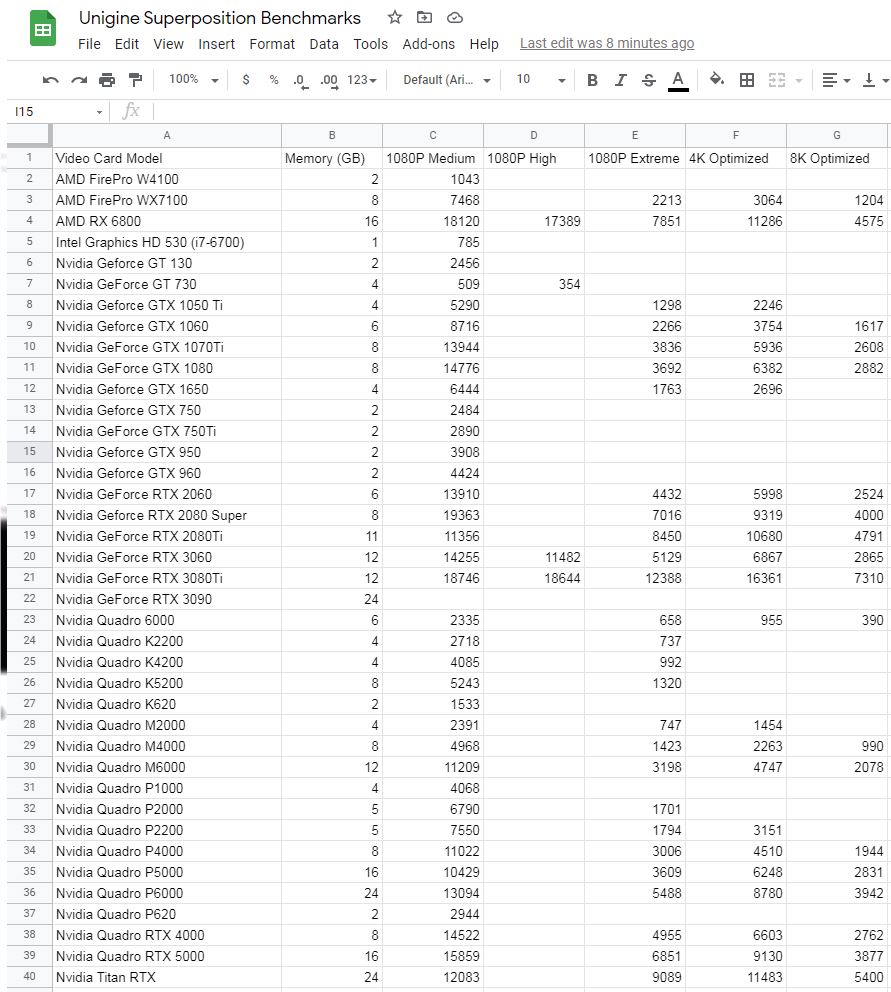Open the 123 number format dropdown
This screenshot has width=891, height=992.
coord(362,80)
